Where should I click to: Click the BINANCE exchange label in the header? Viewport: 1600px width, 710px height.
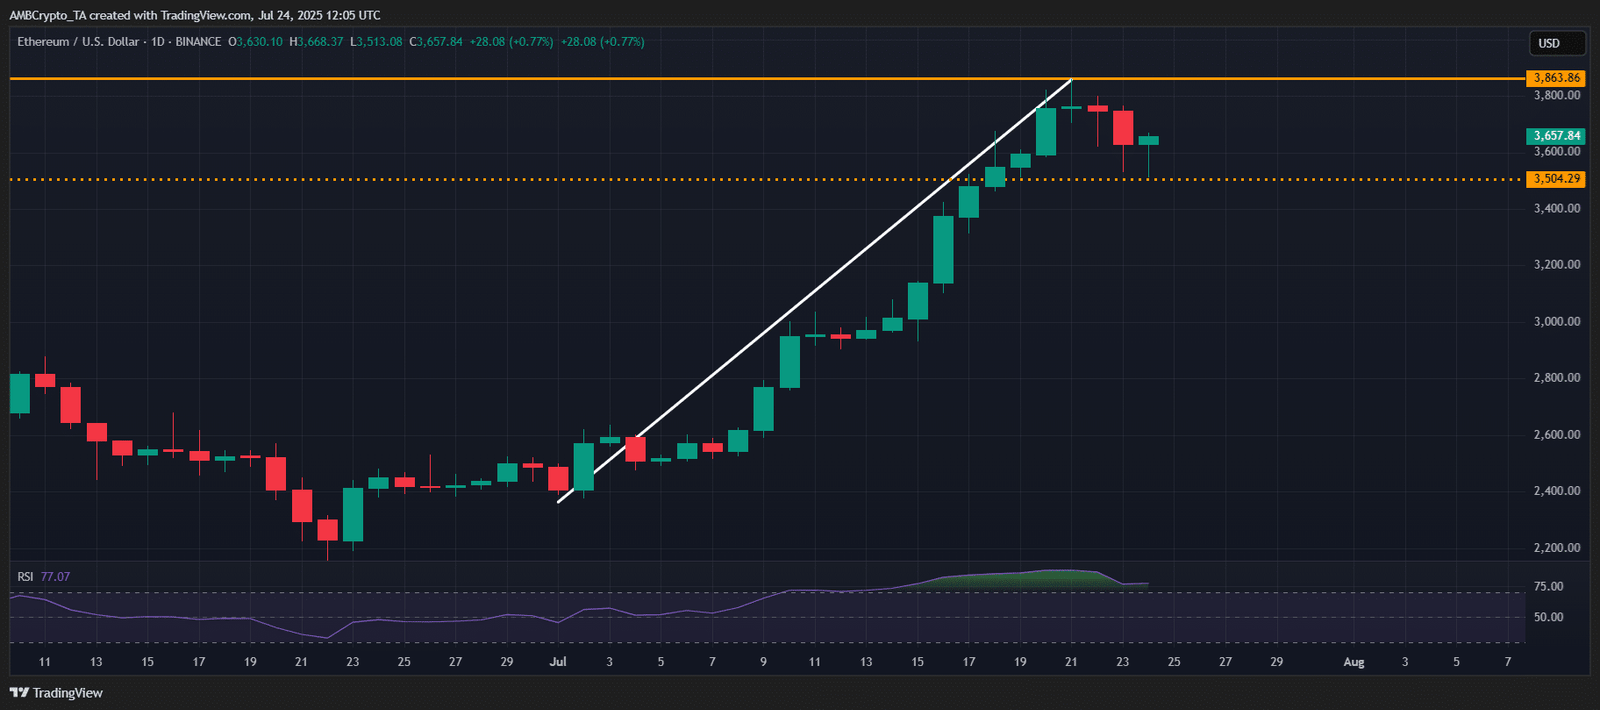coord(198,42)
